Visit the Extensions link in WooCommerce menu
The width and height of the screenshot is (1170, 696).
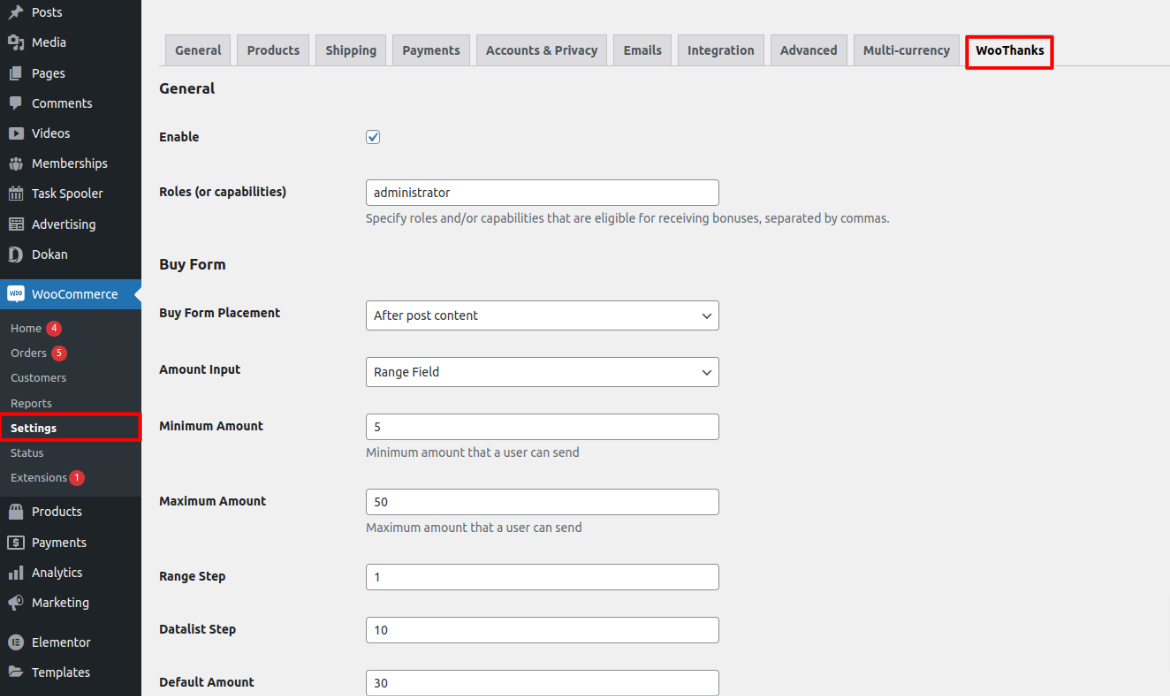(x=38, y=477)
